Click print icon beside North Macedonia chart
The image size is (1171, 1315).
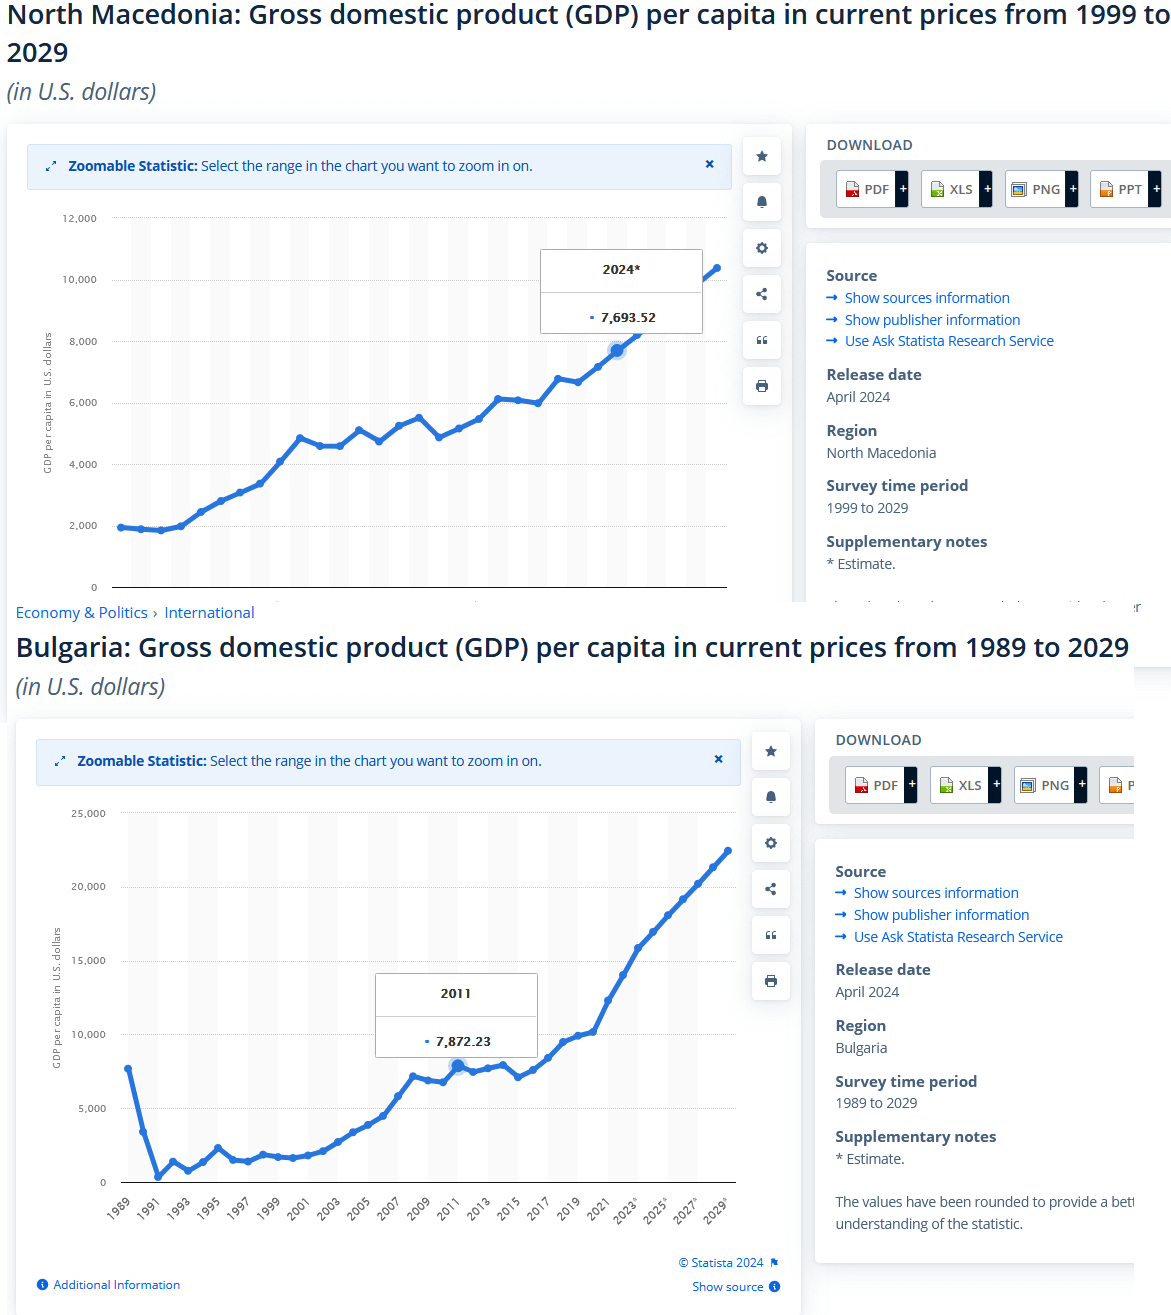coord(762,386)
